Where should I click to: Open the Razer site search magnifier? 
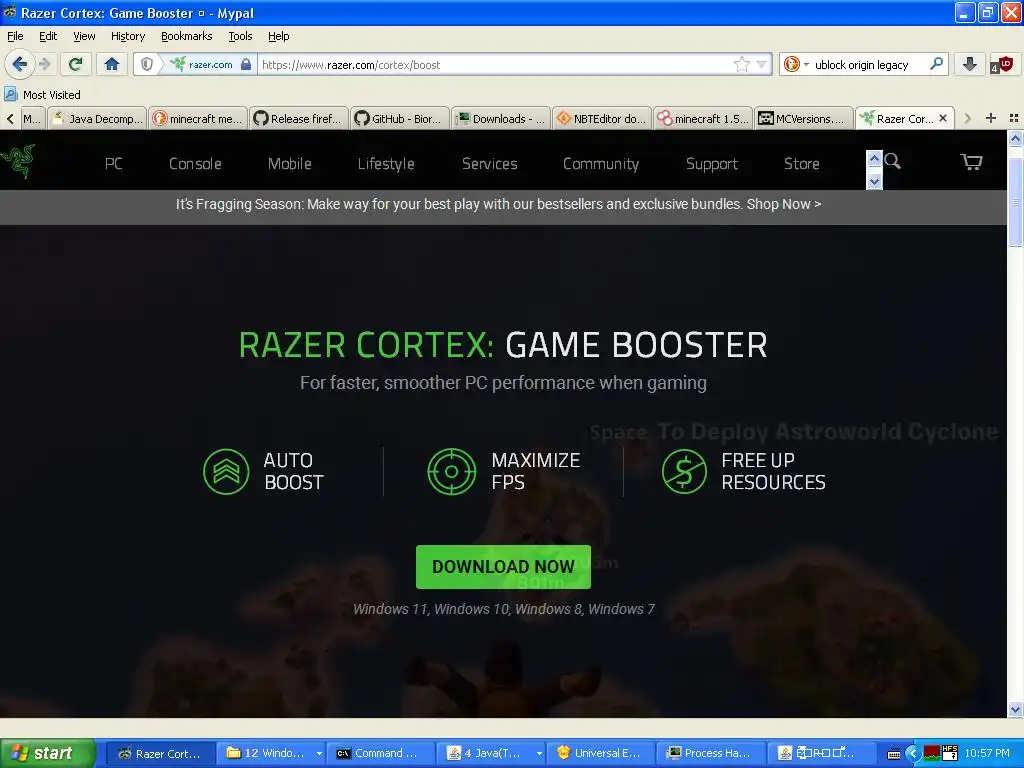(x=893, y=161)
